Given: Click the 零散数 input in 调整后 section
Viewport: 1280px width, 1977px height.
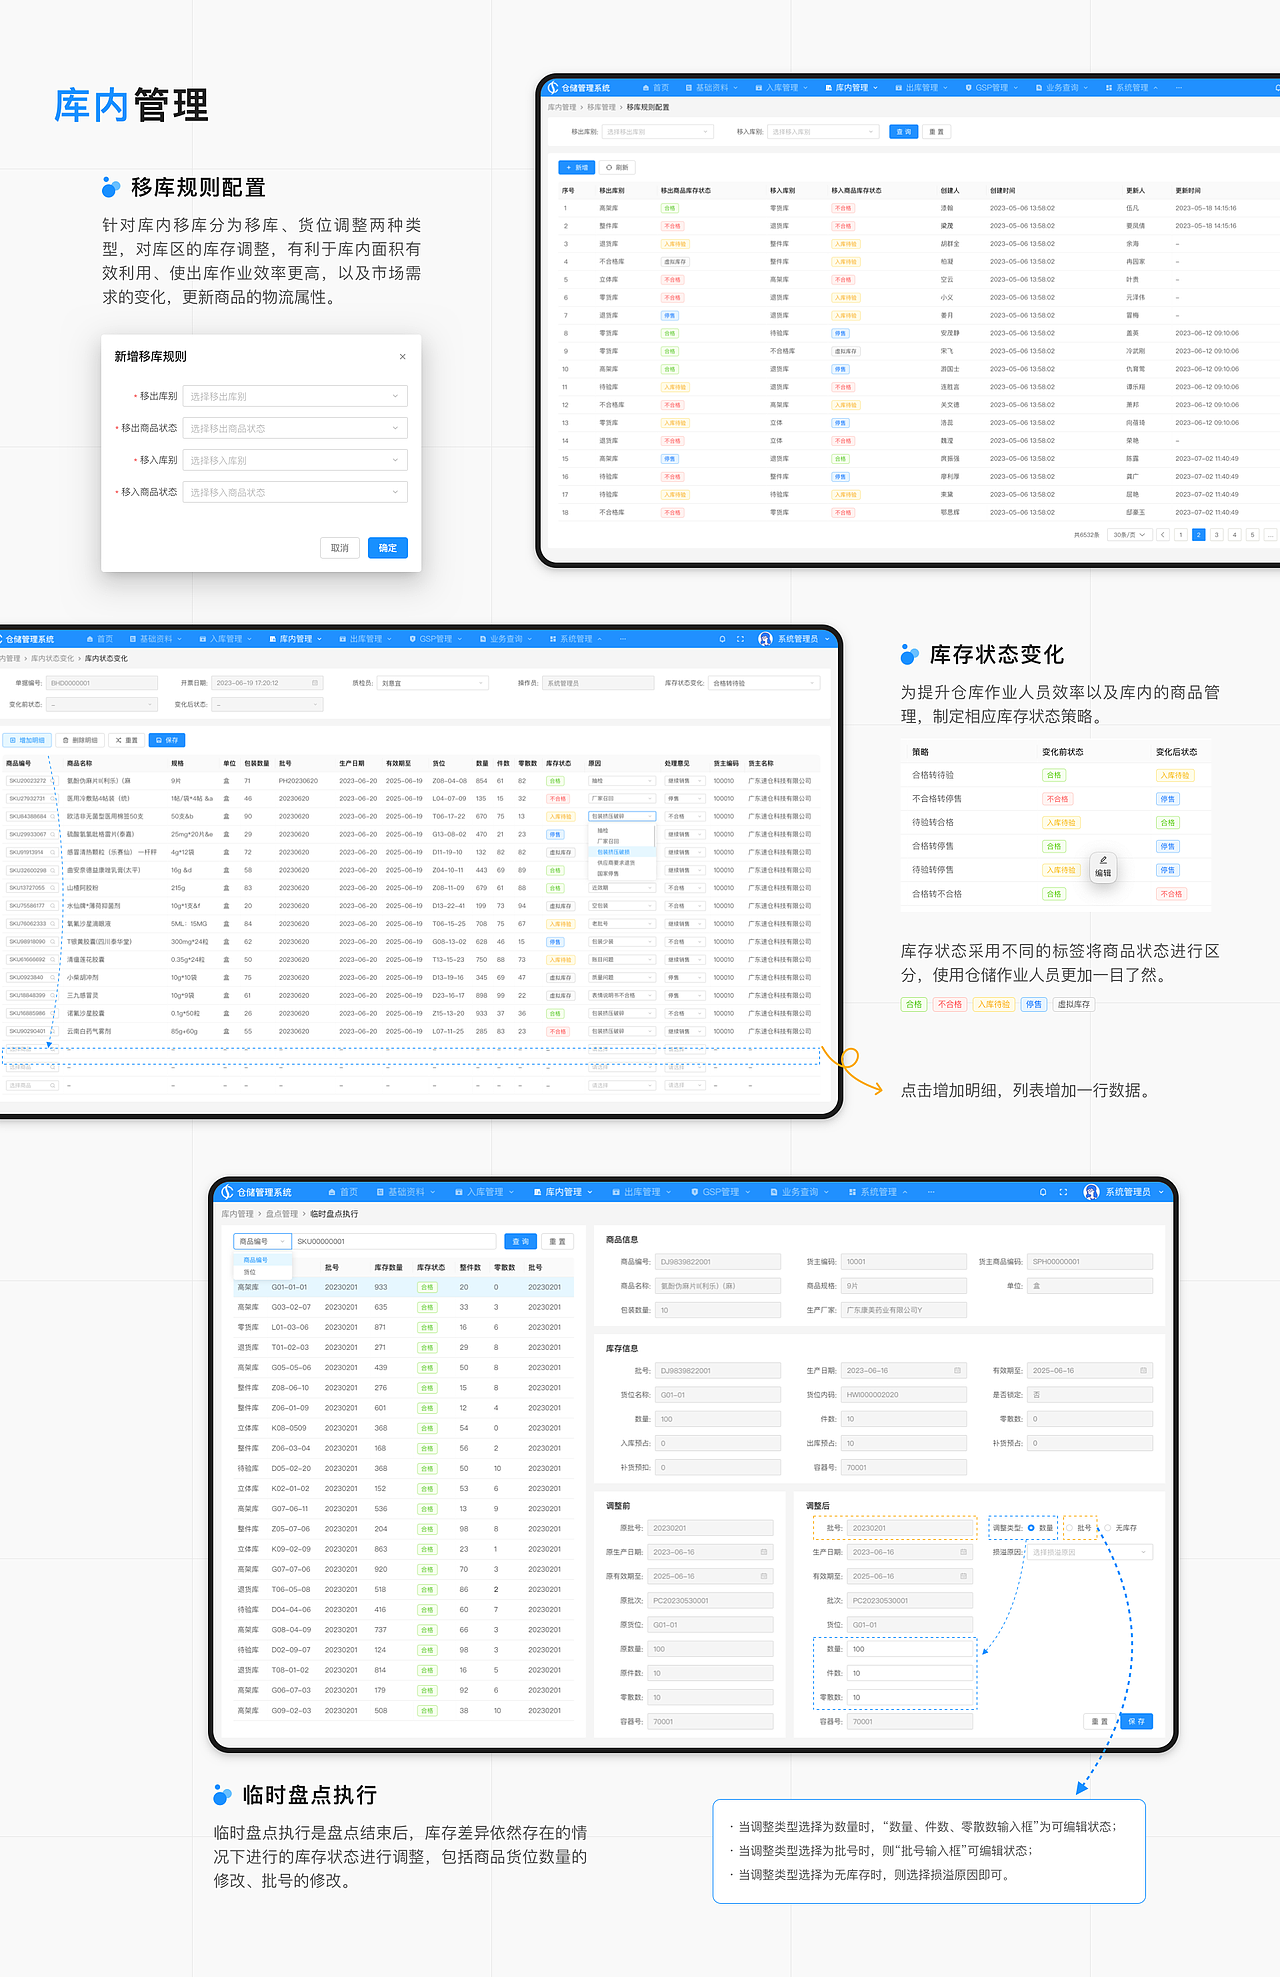Looking at the screenshot, I should 910,1697.
